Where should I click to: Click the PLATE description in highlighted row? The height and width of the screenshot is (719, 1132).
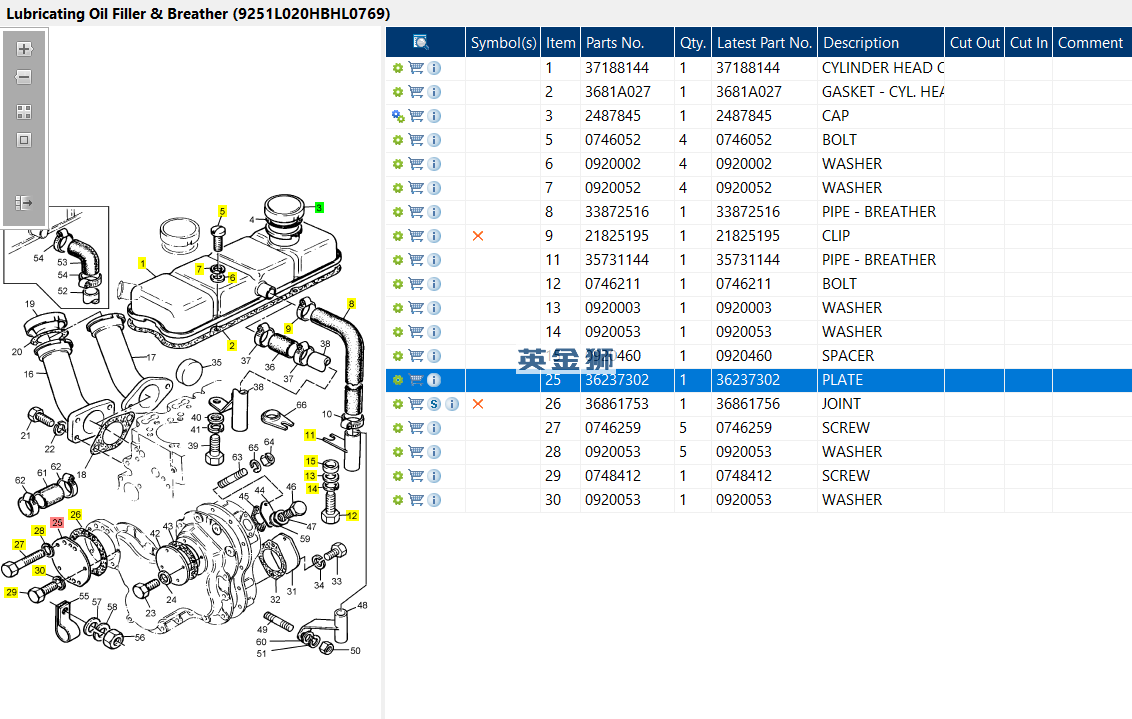[x=842, y=380]
